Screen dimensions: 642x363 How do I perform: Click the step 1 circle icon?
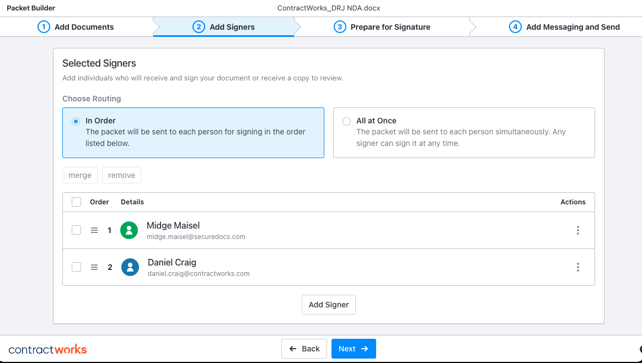(44, 27)
